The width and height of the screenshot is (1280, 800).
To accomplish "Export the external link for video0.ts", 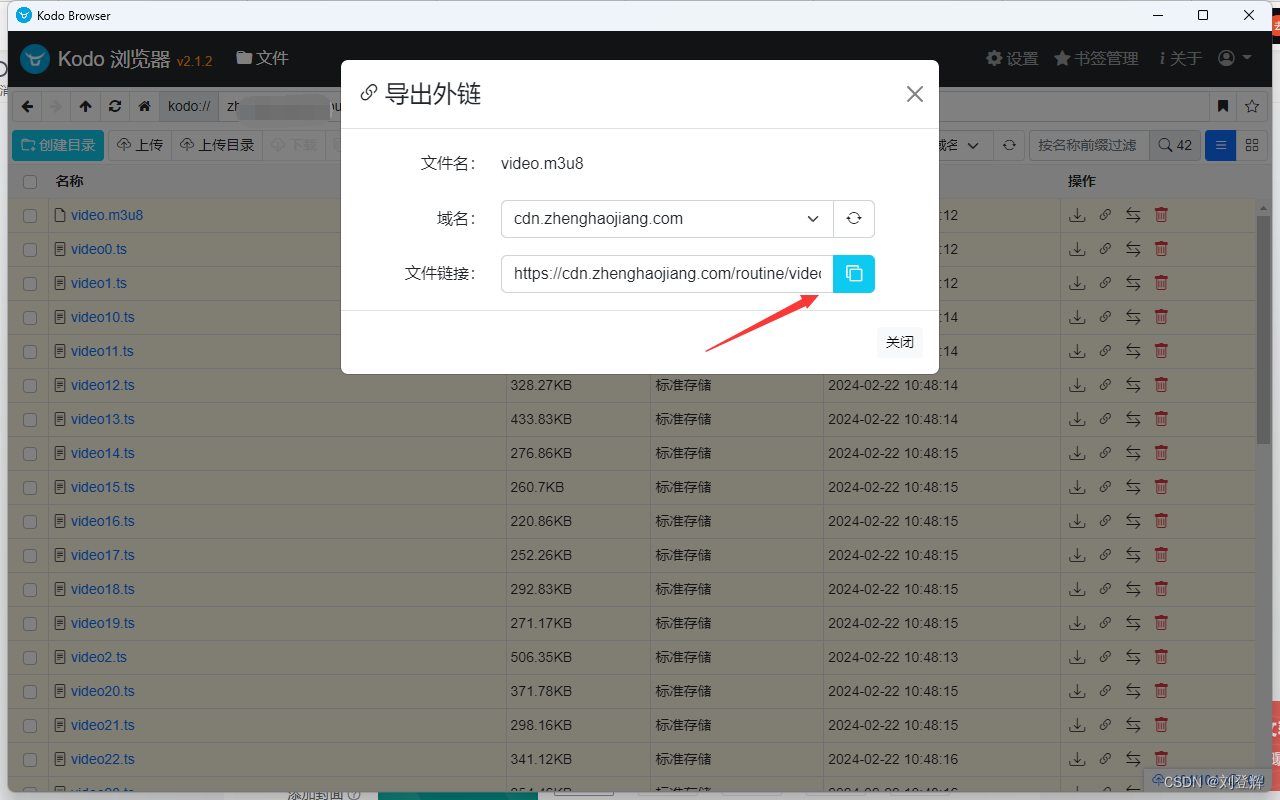I will tap(1105, 249).
